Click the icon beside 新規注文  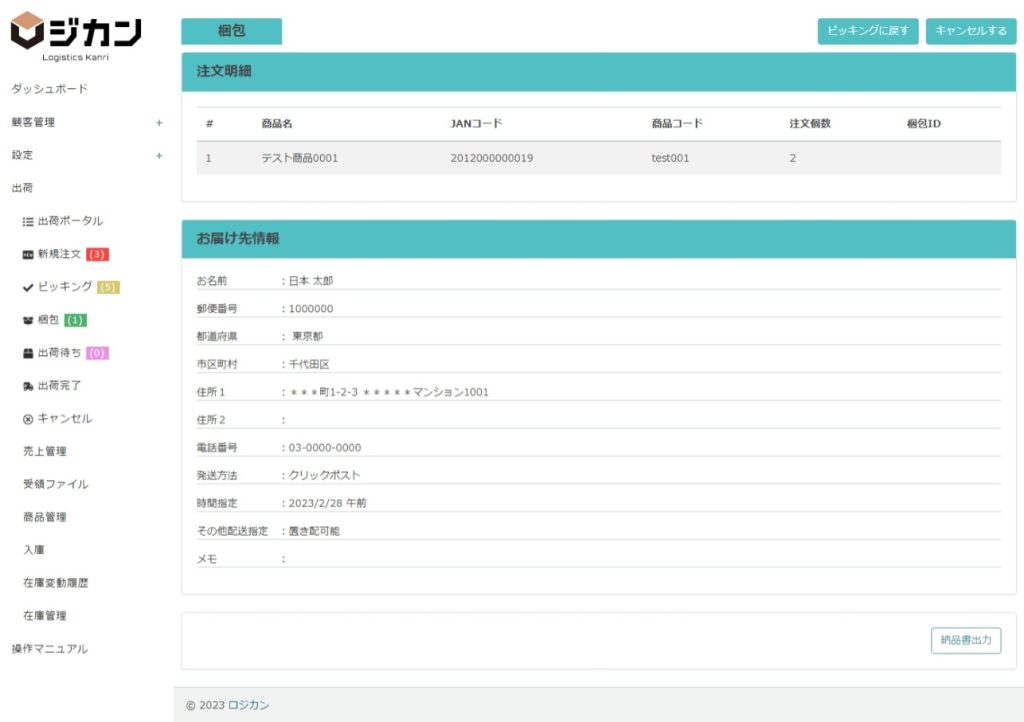28,254
